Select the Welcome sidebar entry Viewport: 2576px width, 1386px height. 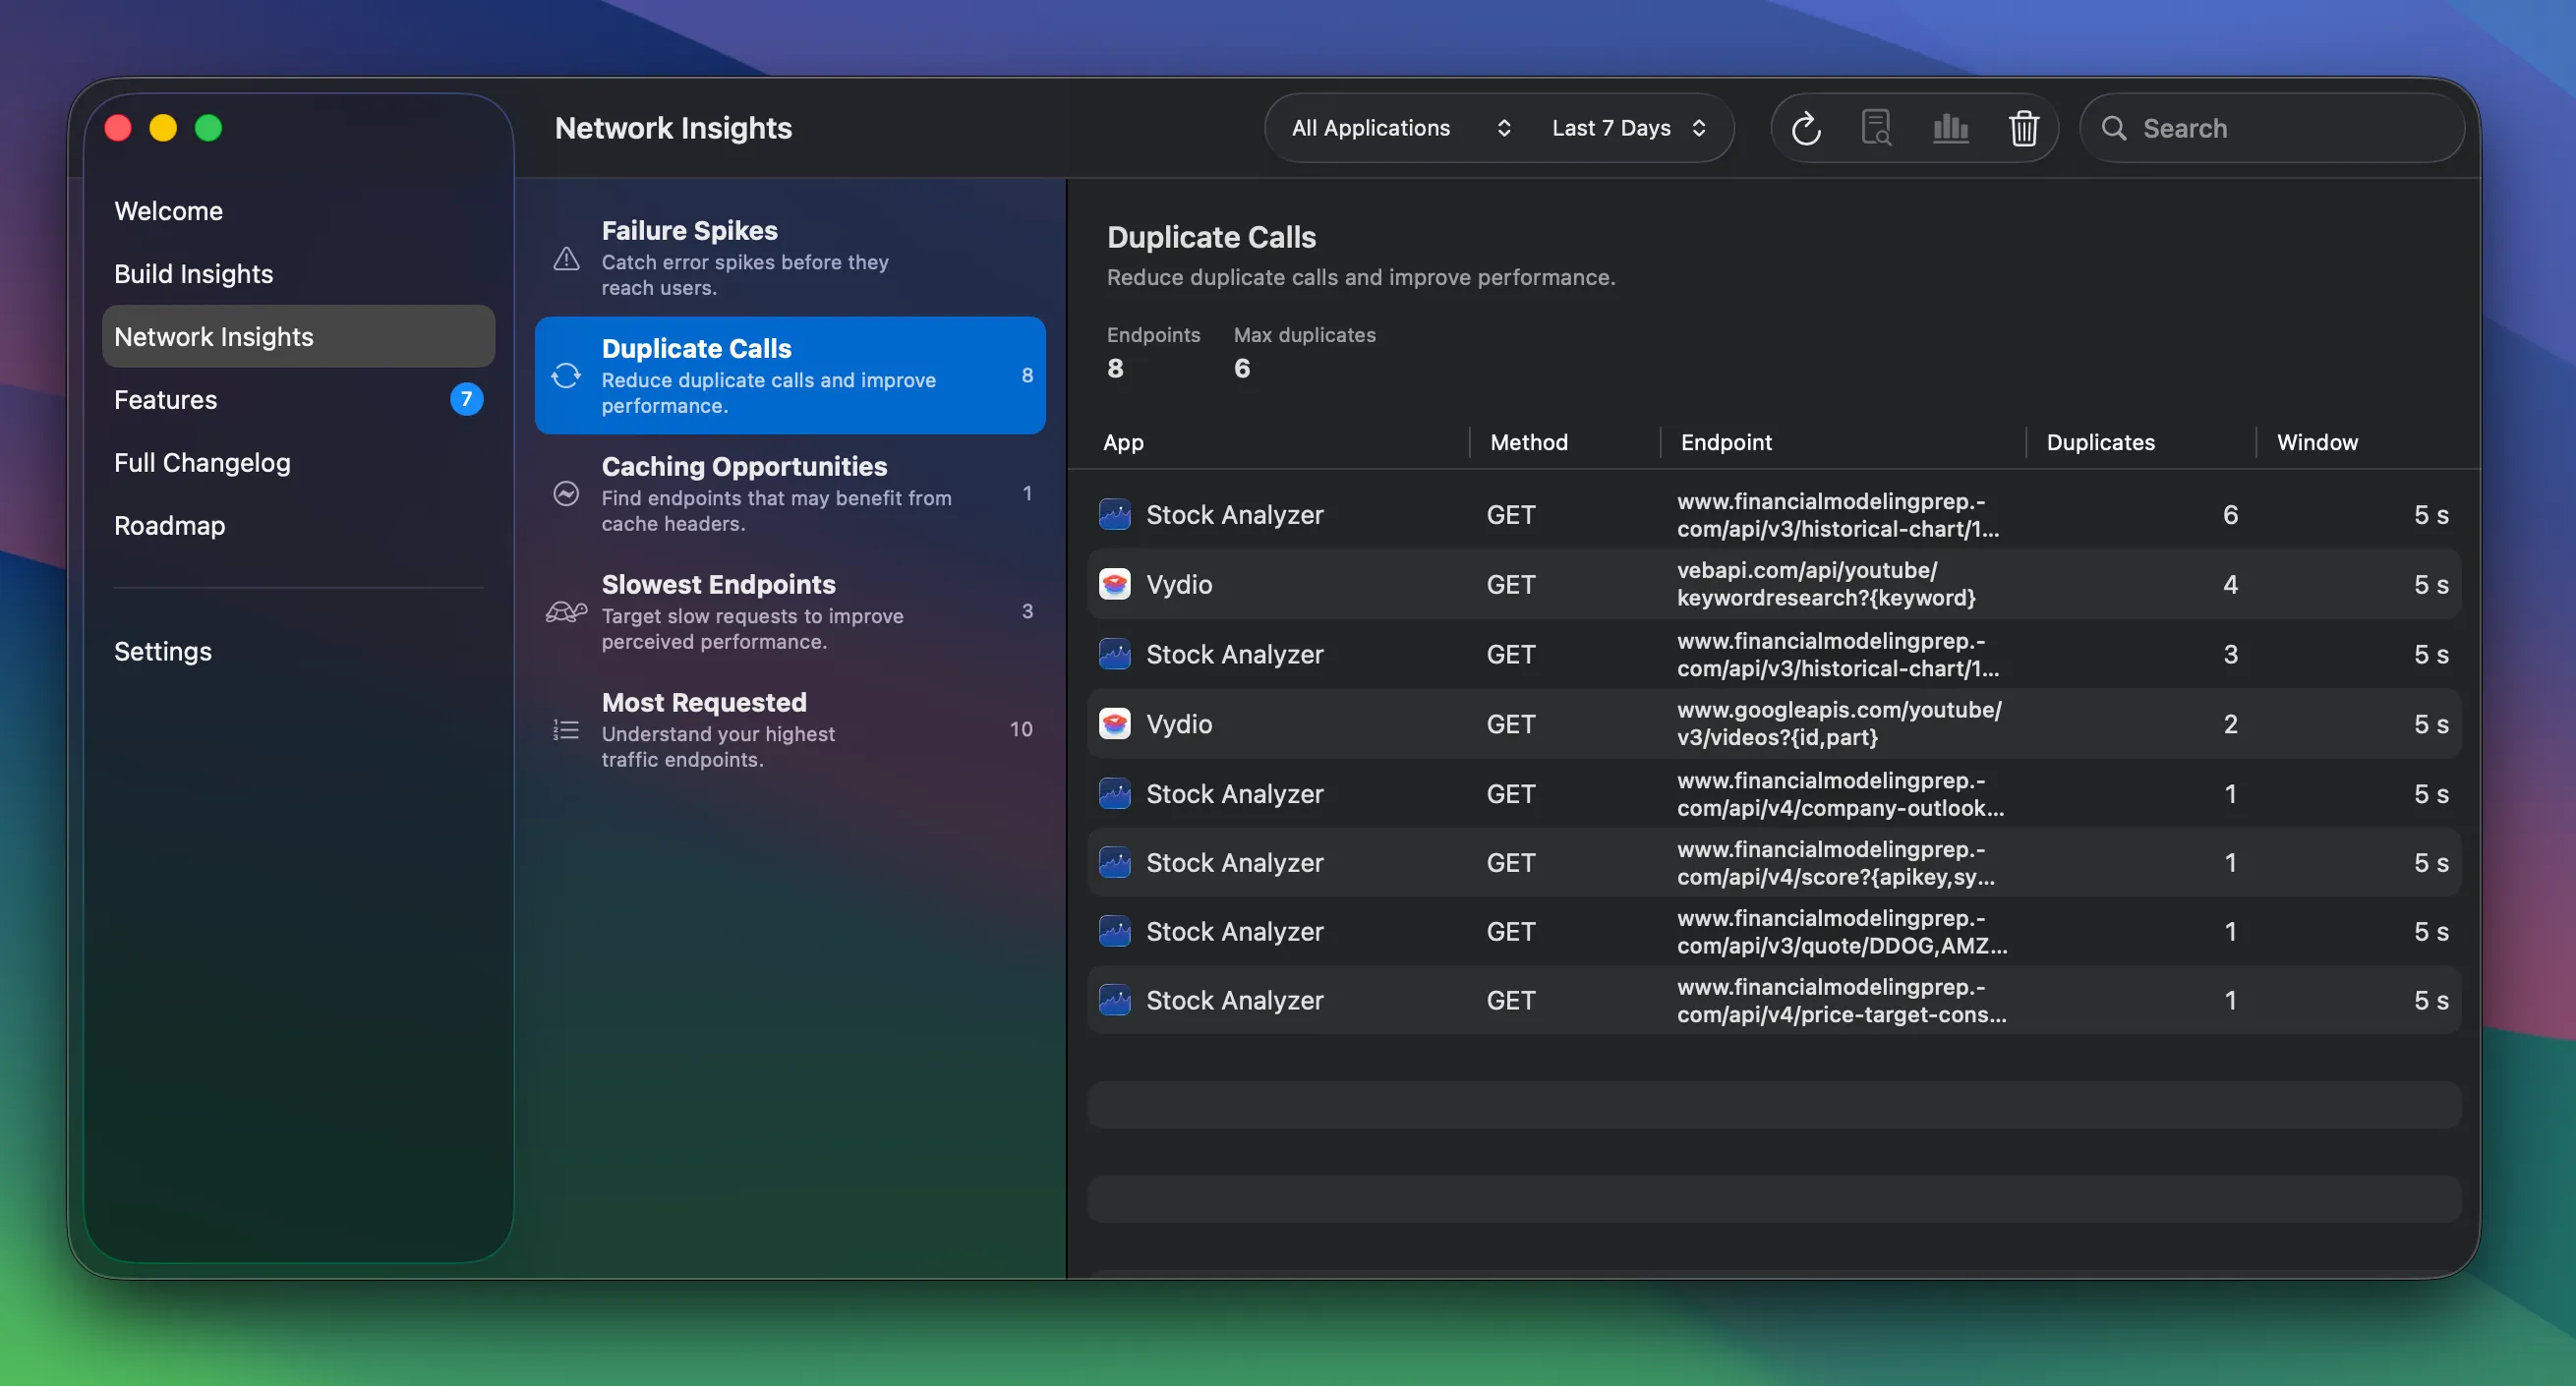(168, 210)
